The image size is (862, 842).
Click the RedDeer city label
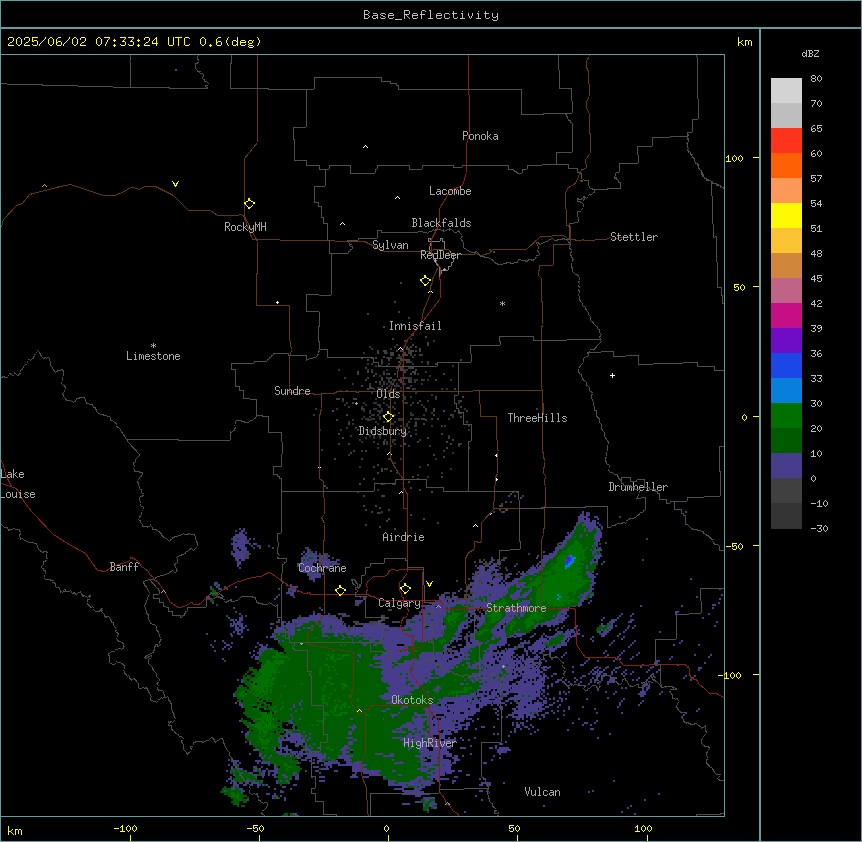point(440,255)
